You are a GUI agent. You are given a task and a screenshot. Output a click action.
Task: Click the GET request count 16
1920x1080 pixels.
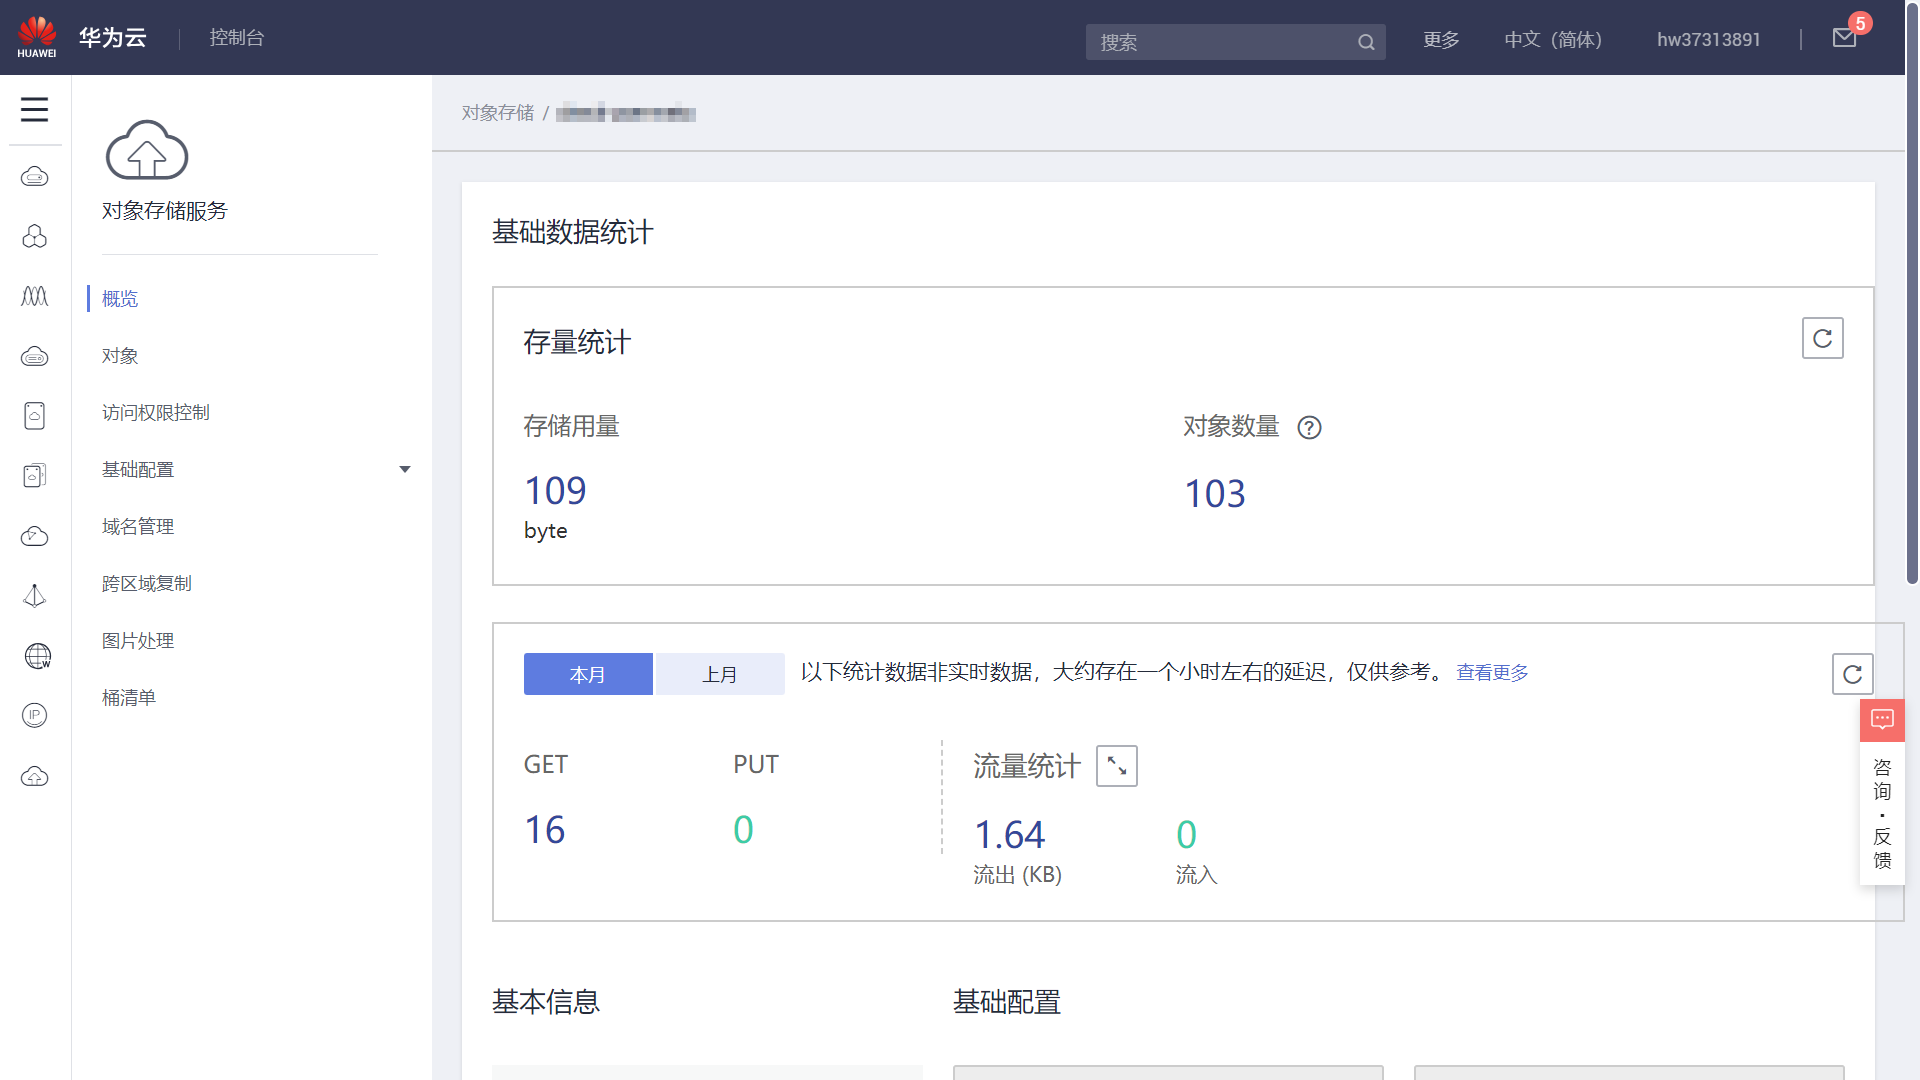[x=545, y=830]
